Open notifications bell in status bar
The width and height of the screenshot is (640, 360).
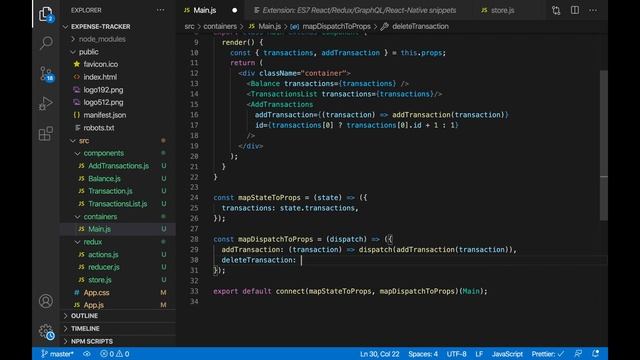[596, 354]
